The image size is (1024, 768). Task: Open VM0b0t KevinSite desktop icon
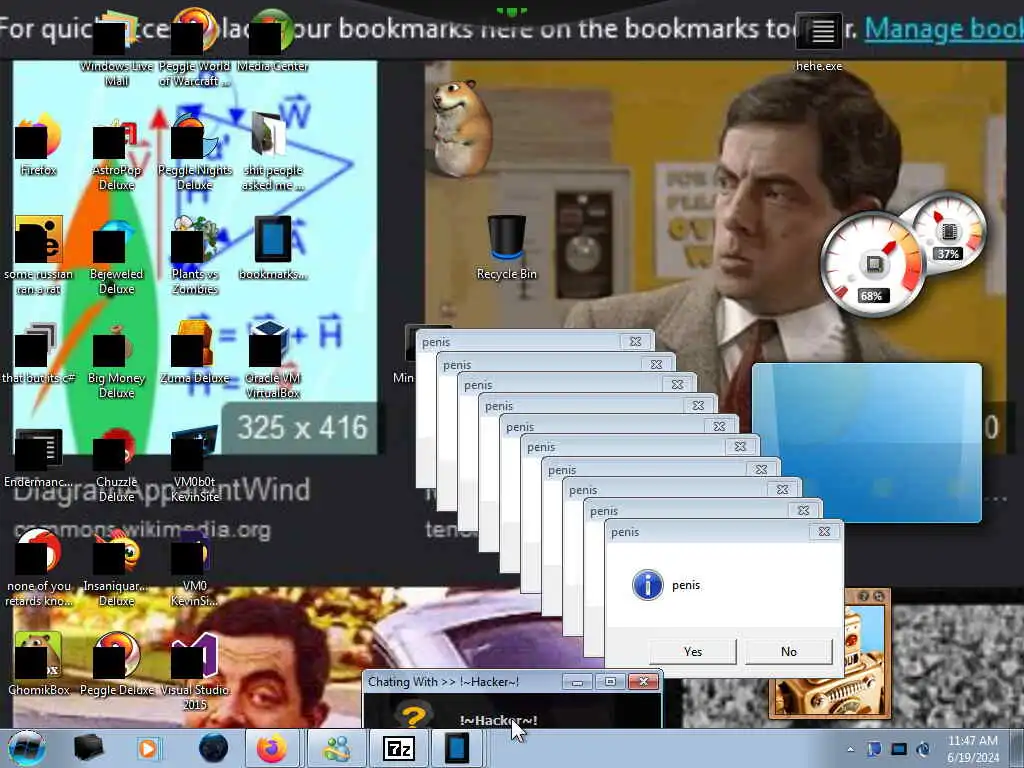click(x=195, y=465)
